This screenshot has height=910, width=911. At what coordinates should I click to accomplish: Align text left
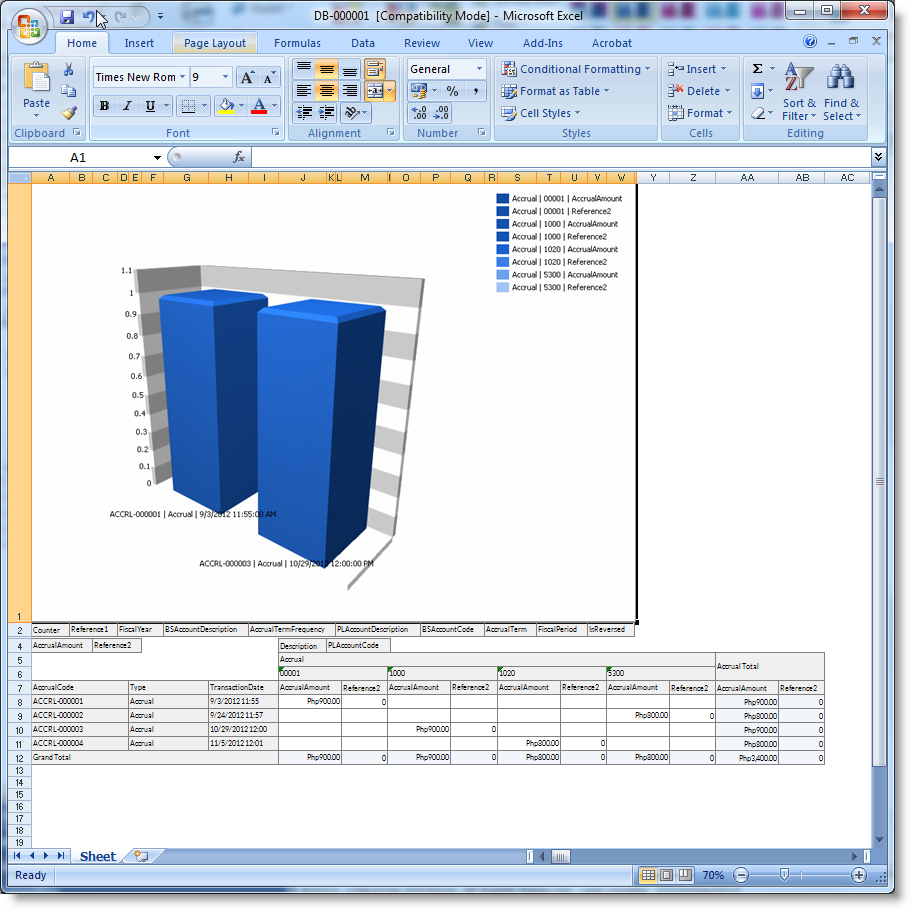303,91
